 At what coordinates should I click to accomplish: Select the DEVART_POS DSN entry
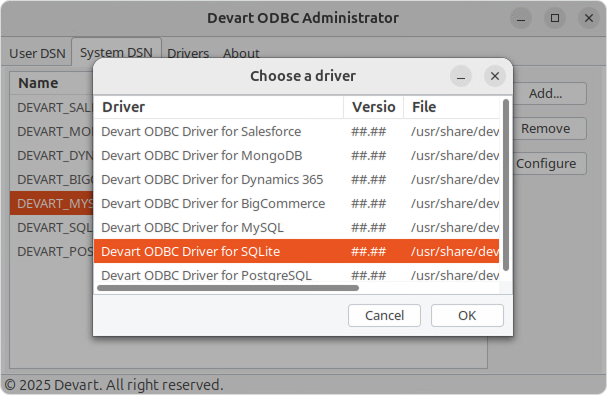51,252
